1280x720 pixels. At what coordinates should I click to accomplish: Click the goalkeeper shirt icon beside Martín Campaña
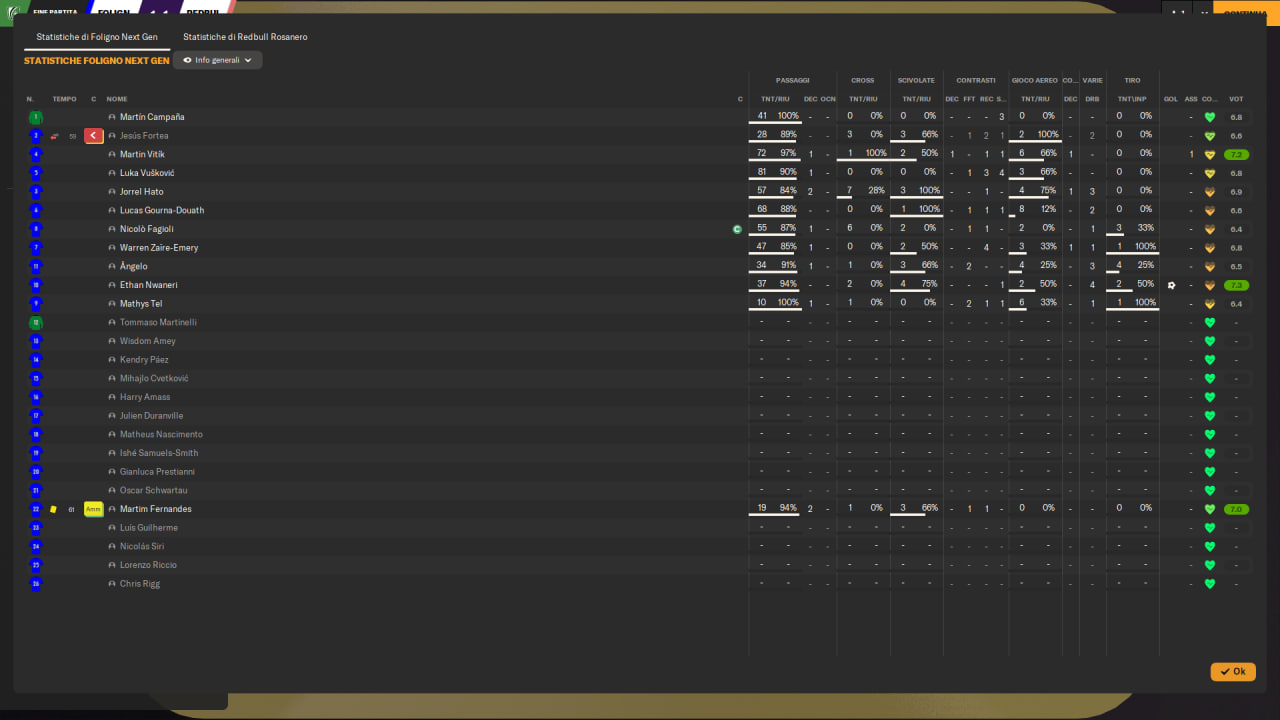36,117
